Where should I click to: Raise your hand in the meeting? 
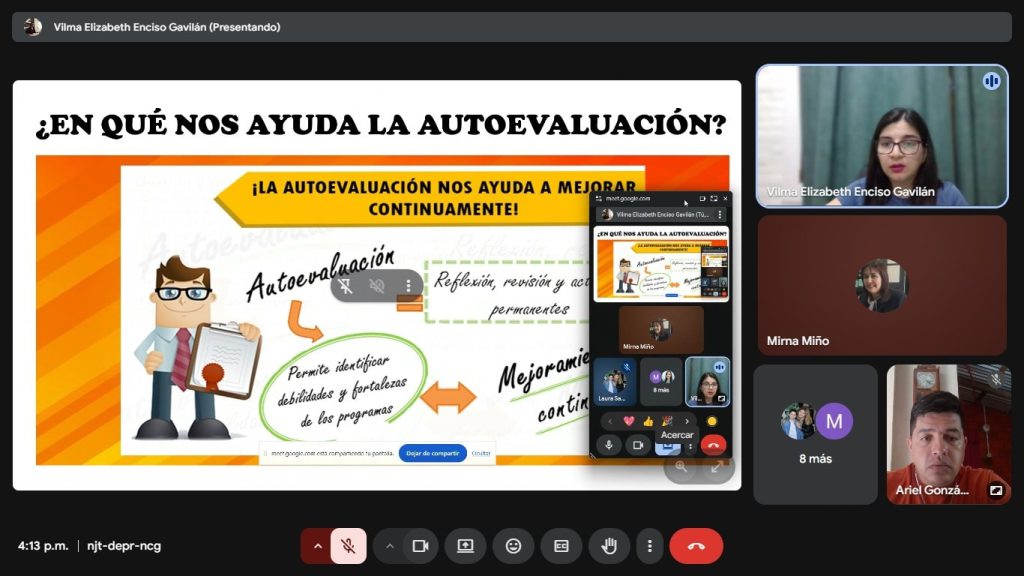click(609, 546)
